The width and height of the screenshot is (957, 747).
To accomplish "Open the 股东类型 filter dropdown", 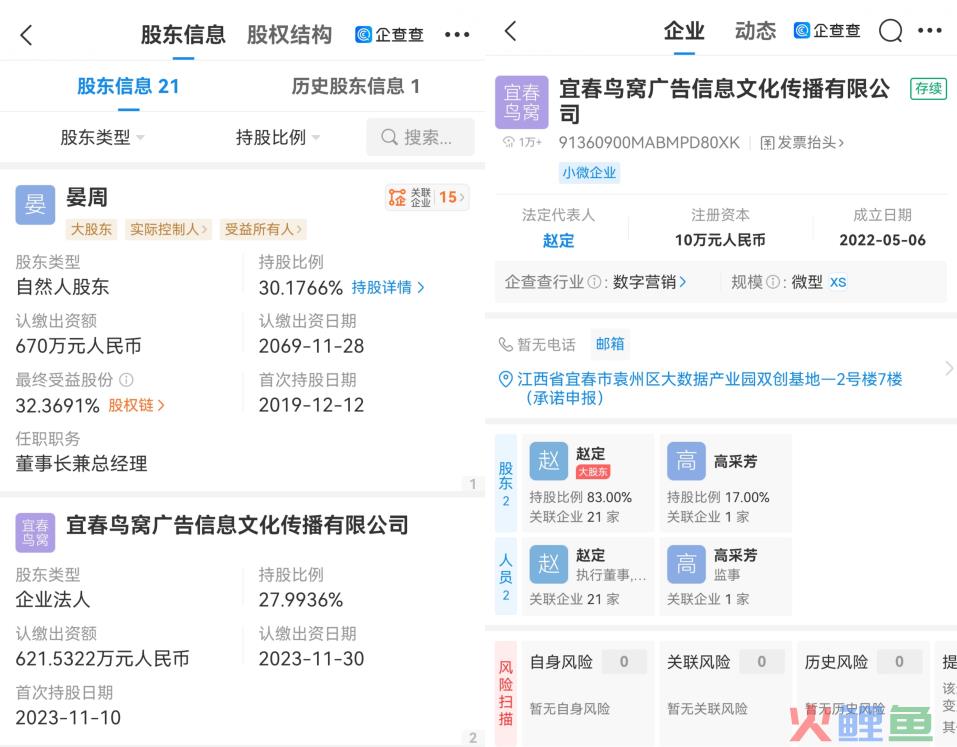I will click(x=102, y=137).
